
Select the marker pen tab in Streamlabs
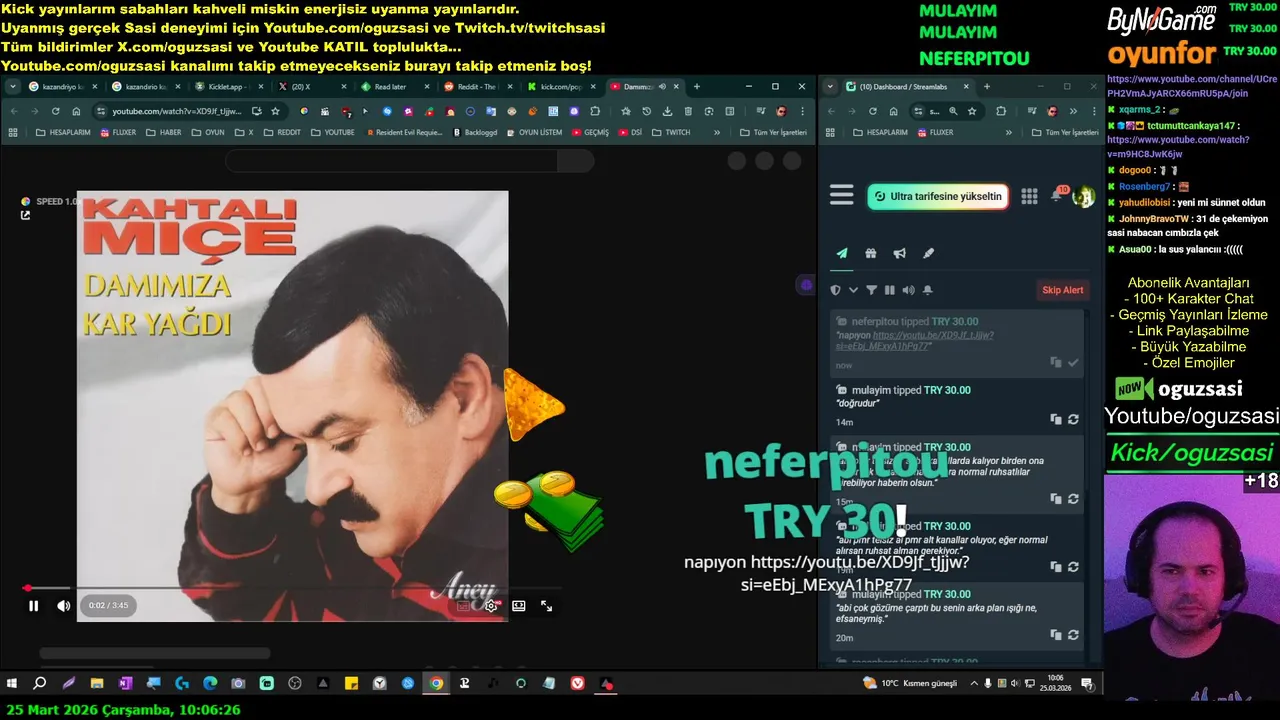pos(928,253)
